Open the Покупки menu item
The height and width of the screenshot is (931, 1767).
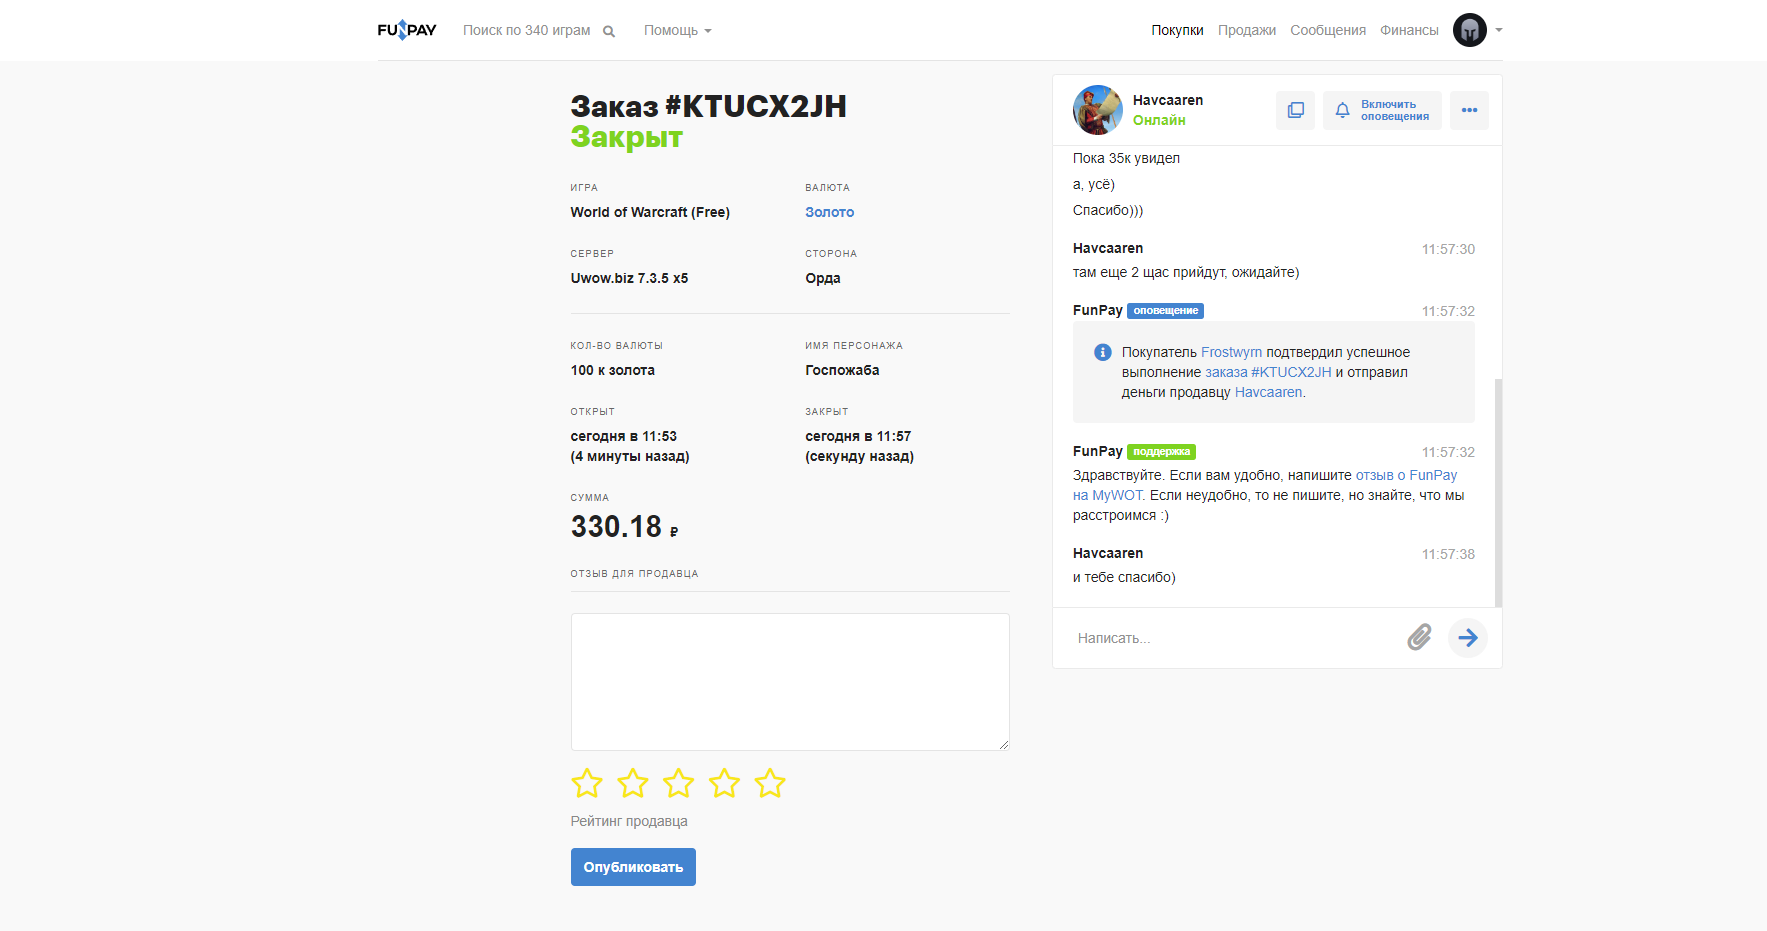[x=1177, y=30]
